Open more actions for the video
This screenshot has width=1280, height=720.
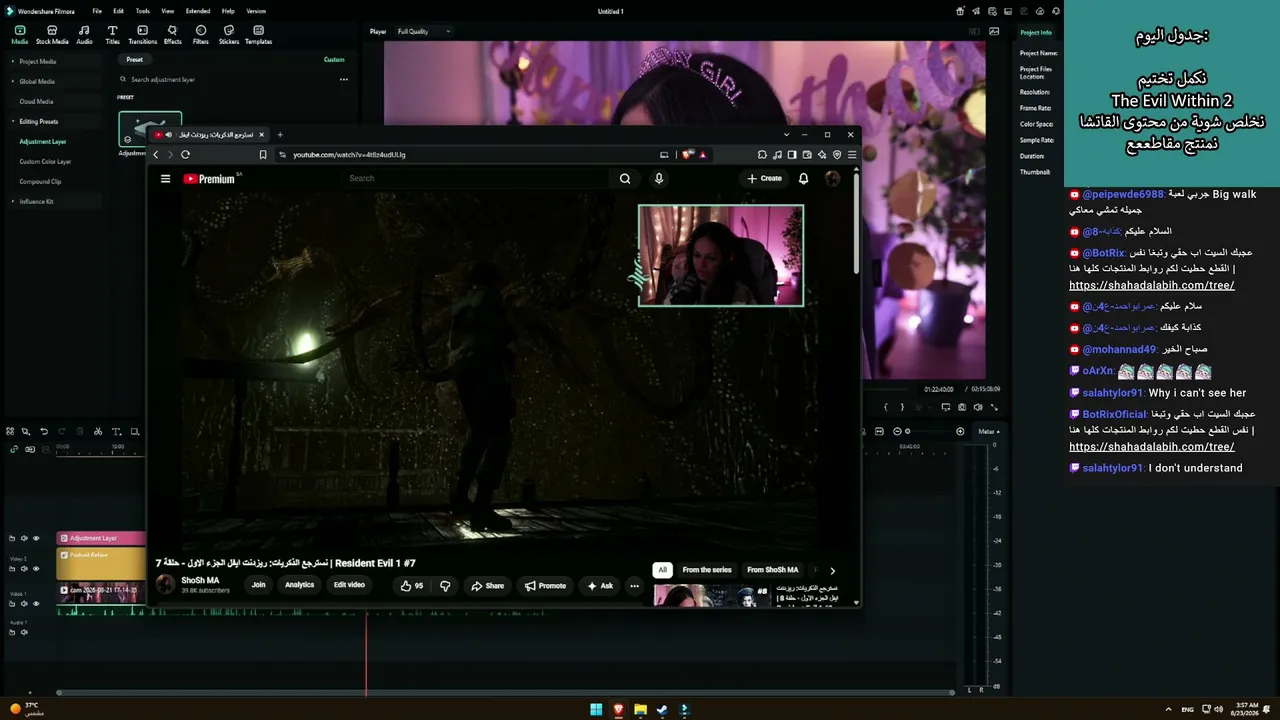pos(634,586)
